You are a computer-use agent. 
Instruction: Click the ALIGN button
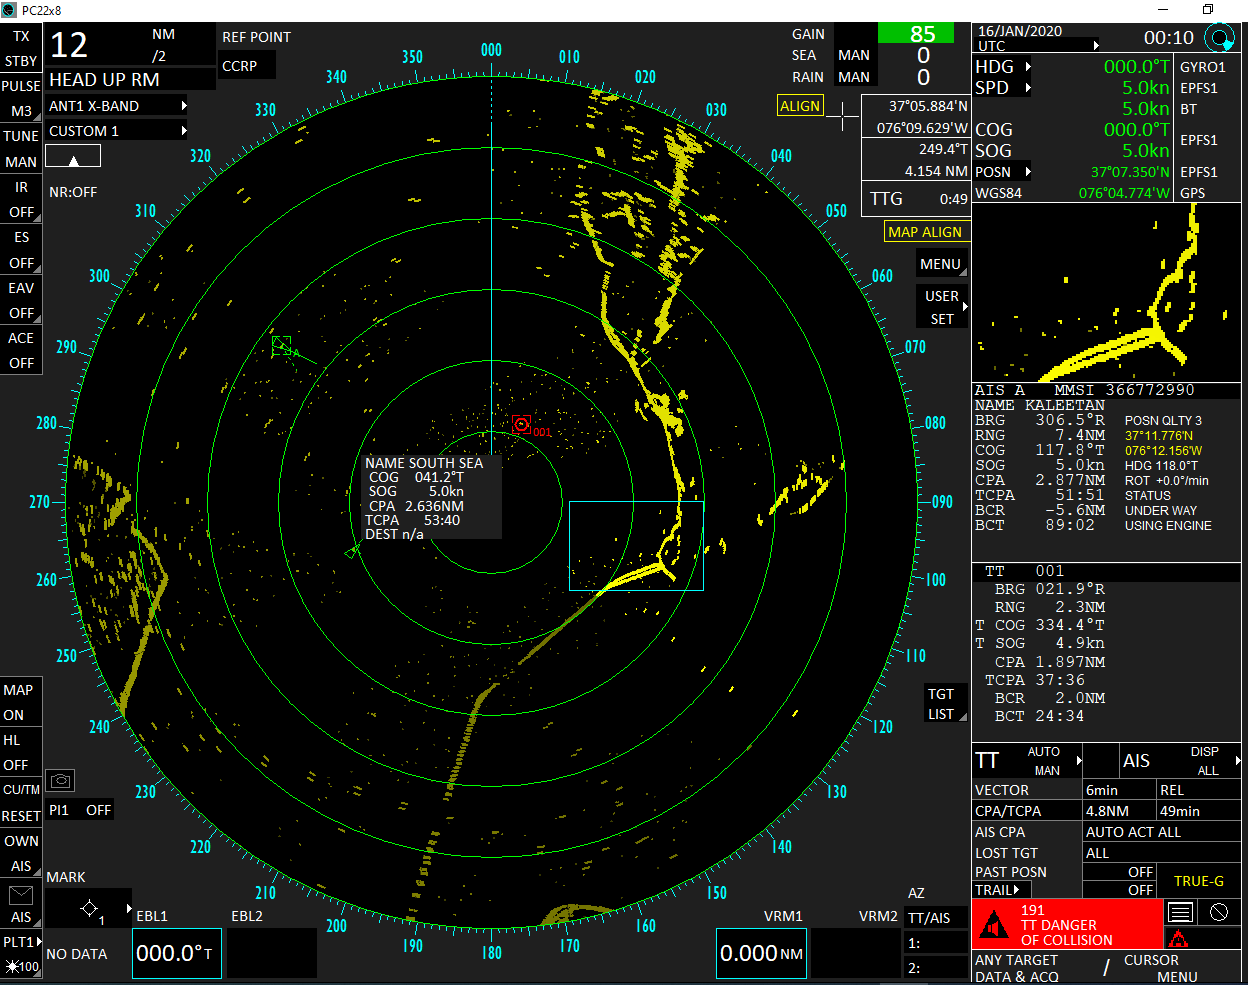(800, 106)
